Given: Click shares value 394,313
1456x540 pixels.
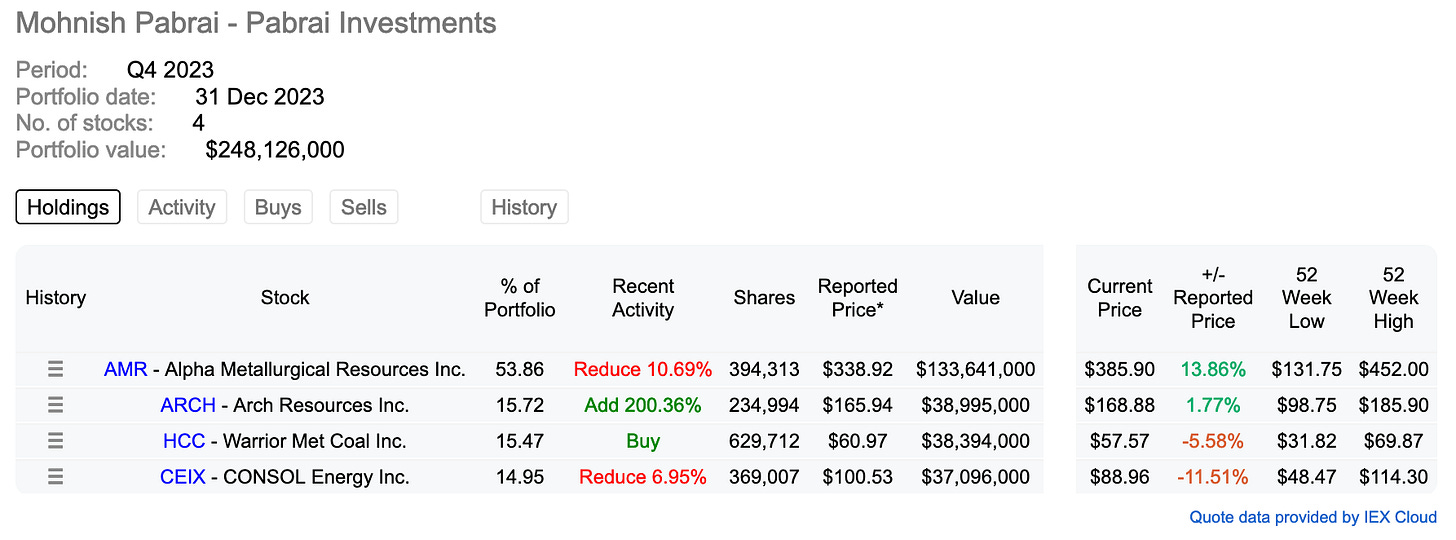Looking at the screenshot, I should tap(765, 370).
